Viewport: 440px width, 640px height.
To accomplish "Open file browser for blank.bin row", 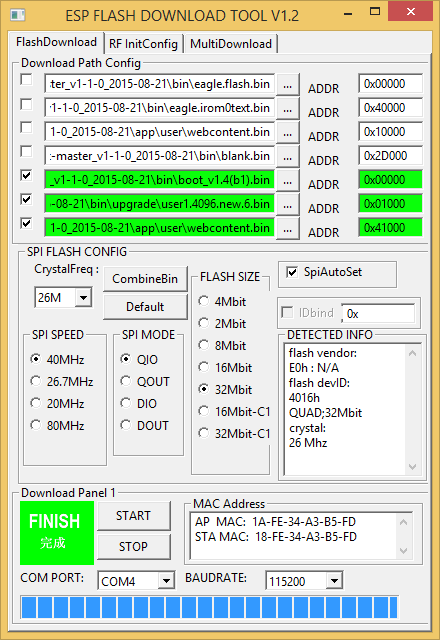I will click(288, 156).
